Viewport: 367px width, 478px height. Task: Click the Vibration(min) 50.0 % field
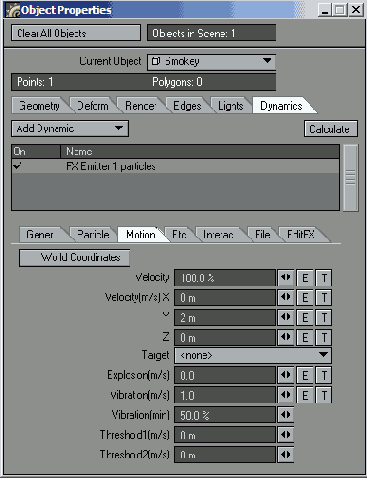(225, 415)
